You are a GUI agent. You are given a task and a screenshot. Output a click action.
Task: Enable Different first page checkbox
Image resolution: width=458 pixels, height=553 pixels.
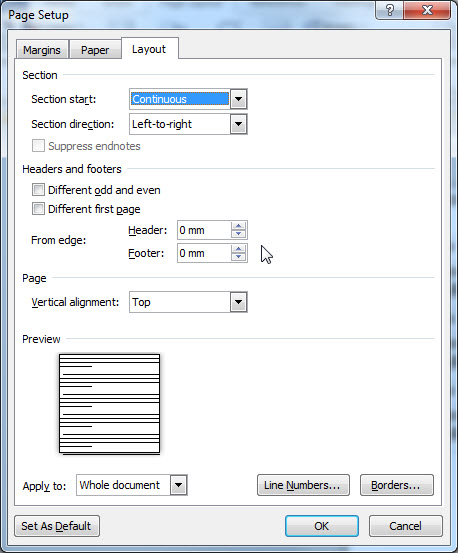pyautogui.click(x=38, y=209)
